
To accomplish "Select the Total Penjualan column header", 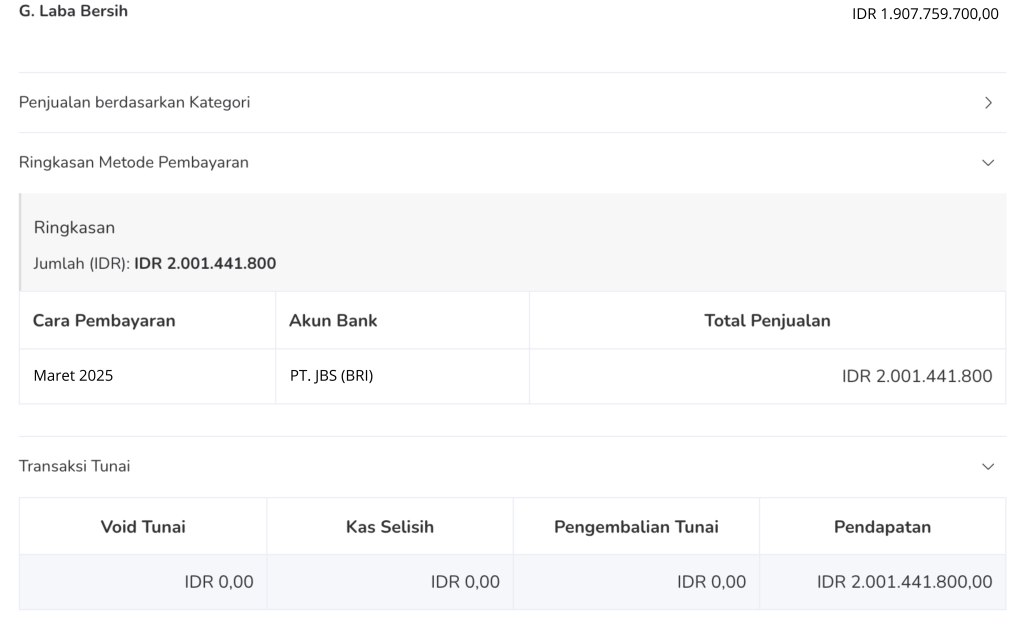I will tap(767, 321).
